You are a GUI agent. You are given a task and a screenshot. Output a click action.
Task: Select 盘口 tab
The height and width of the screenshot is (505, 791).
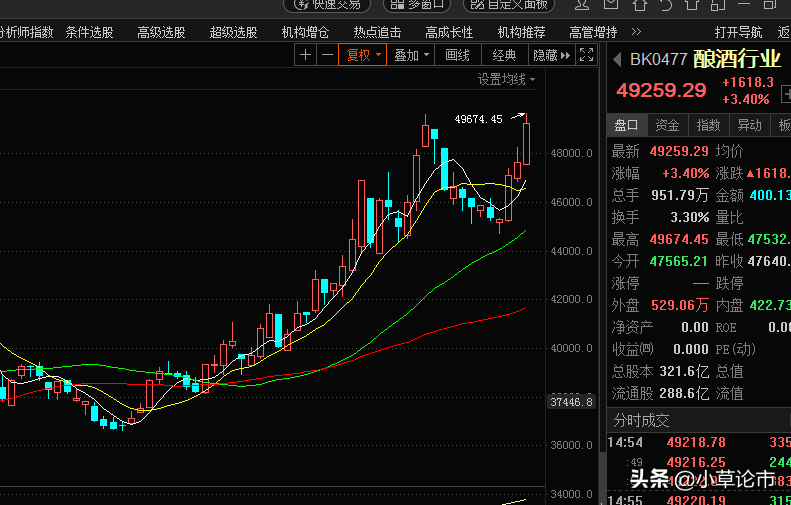[x=627, y=125]
